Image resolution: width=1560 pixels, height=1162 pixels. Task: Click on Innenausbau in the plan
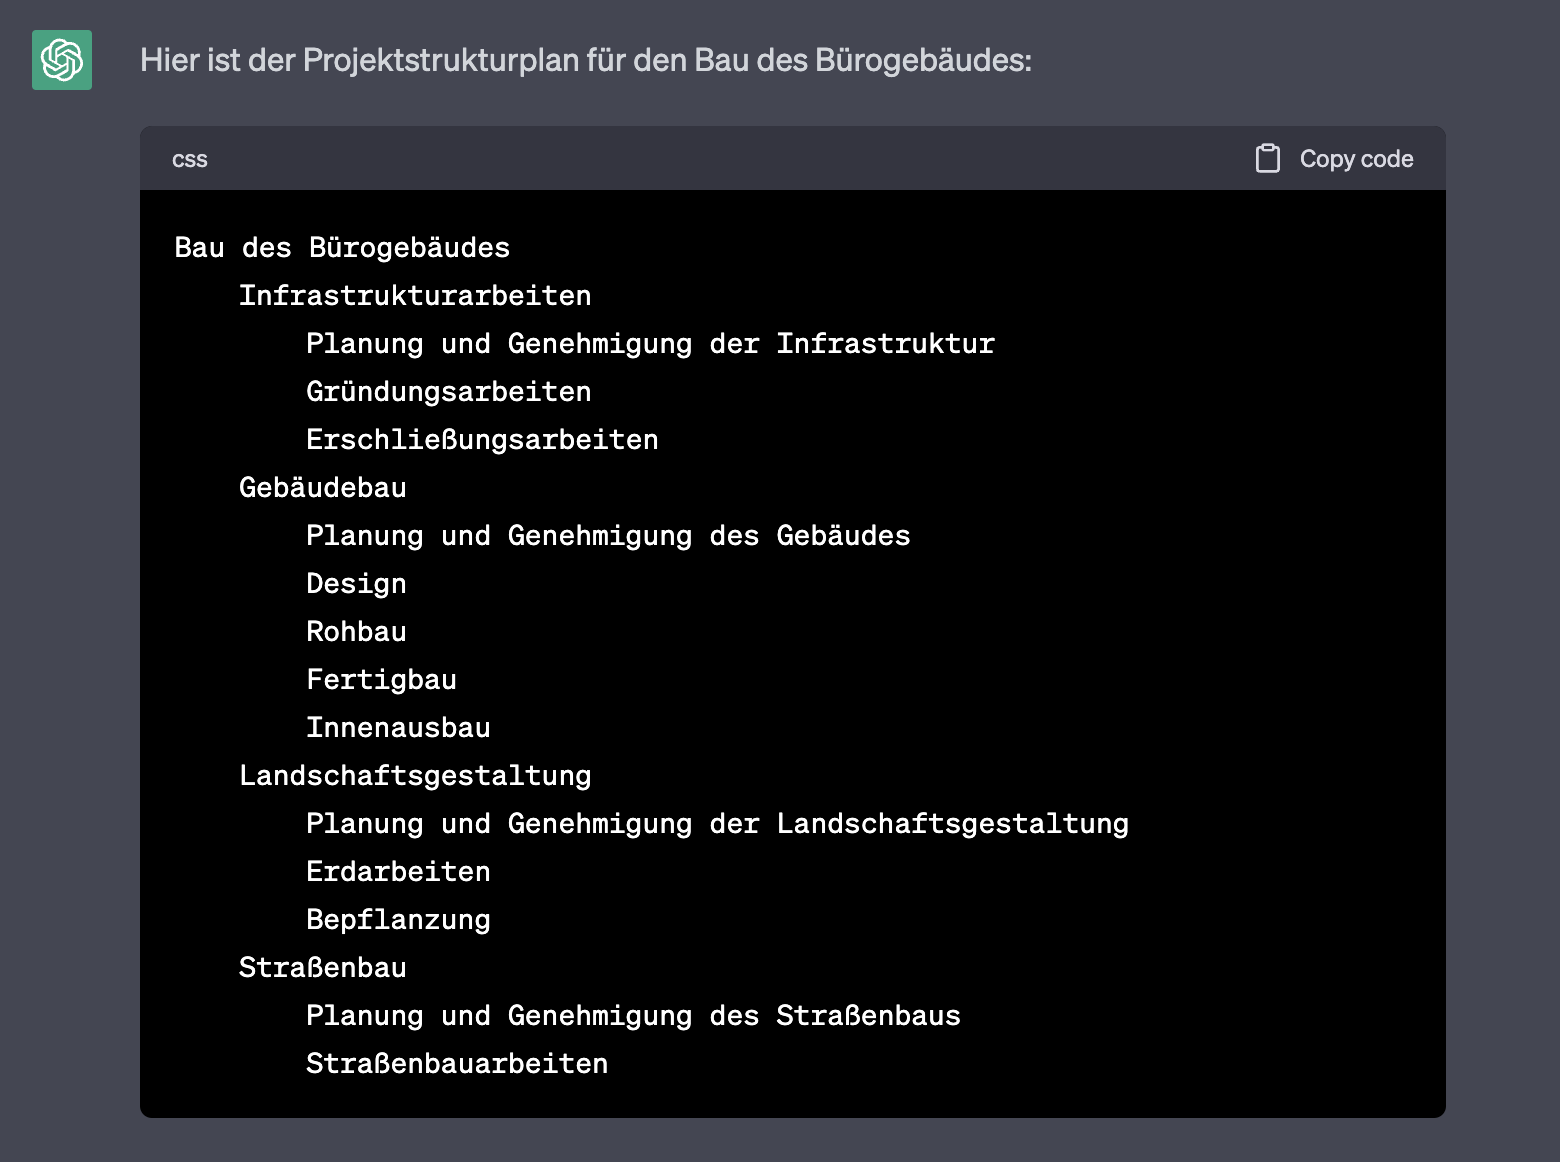pos(398,727)
